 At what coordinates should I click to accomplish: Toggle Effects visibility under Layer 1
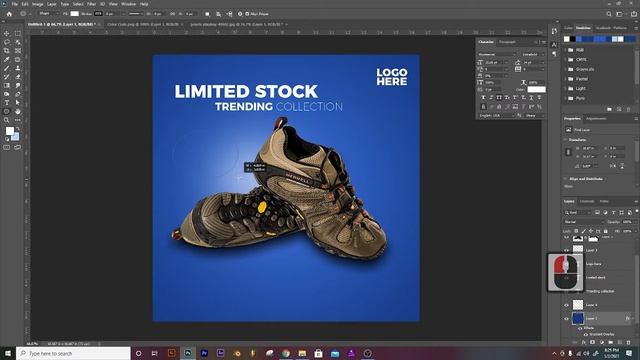(x=580, y=328)
